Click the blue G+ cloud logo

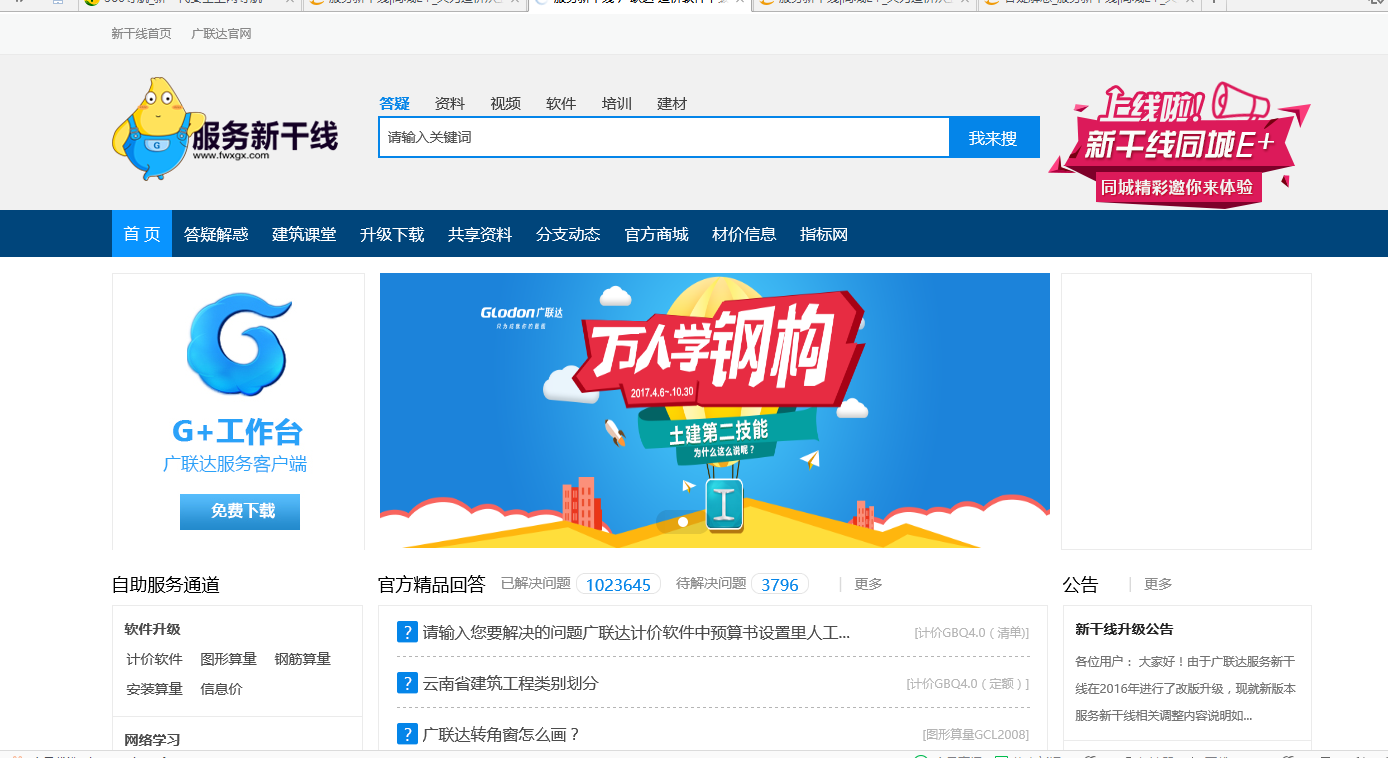239,345
